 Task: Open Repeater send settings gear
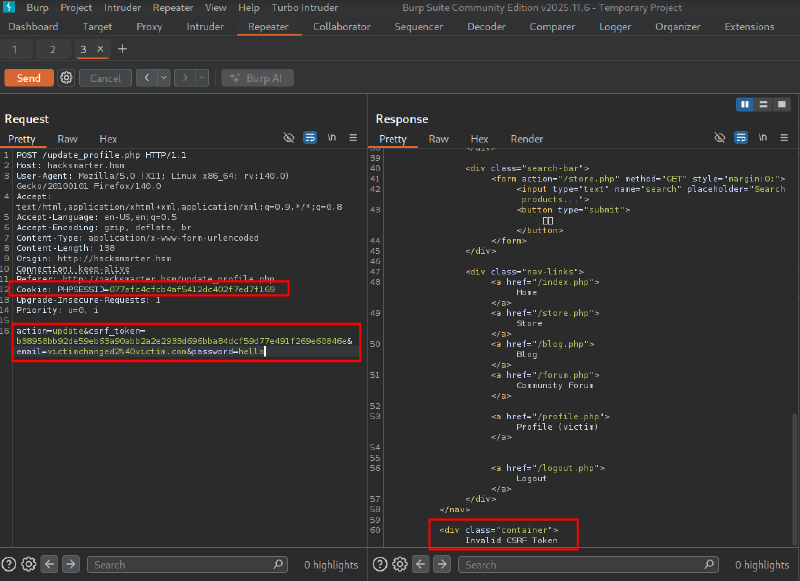[66, 78]
